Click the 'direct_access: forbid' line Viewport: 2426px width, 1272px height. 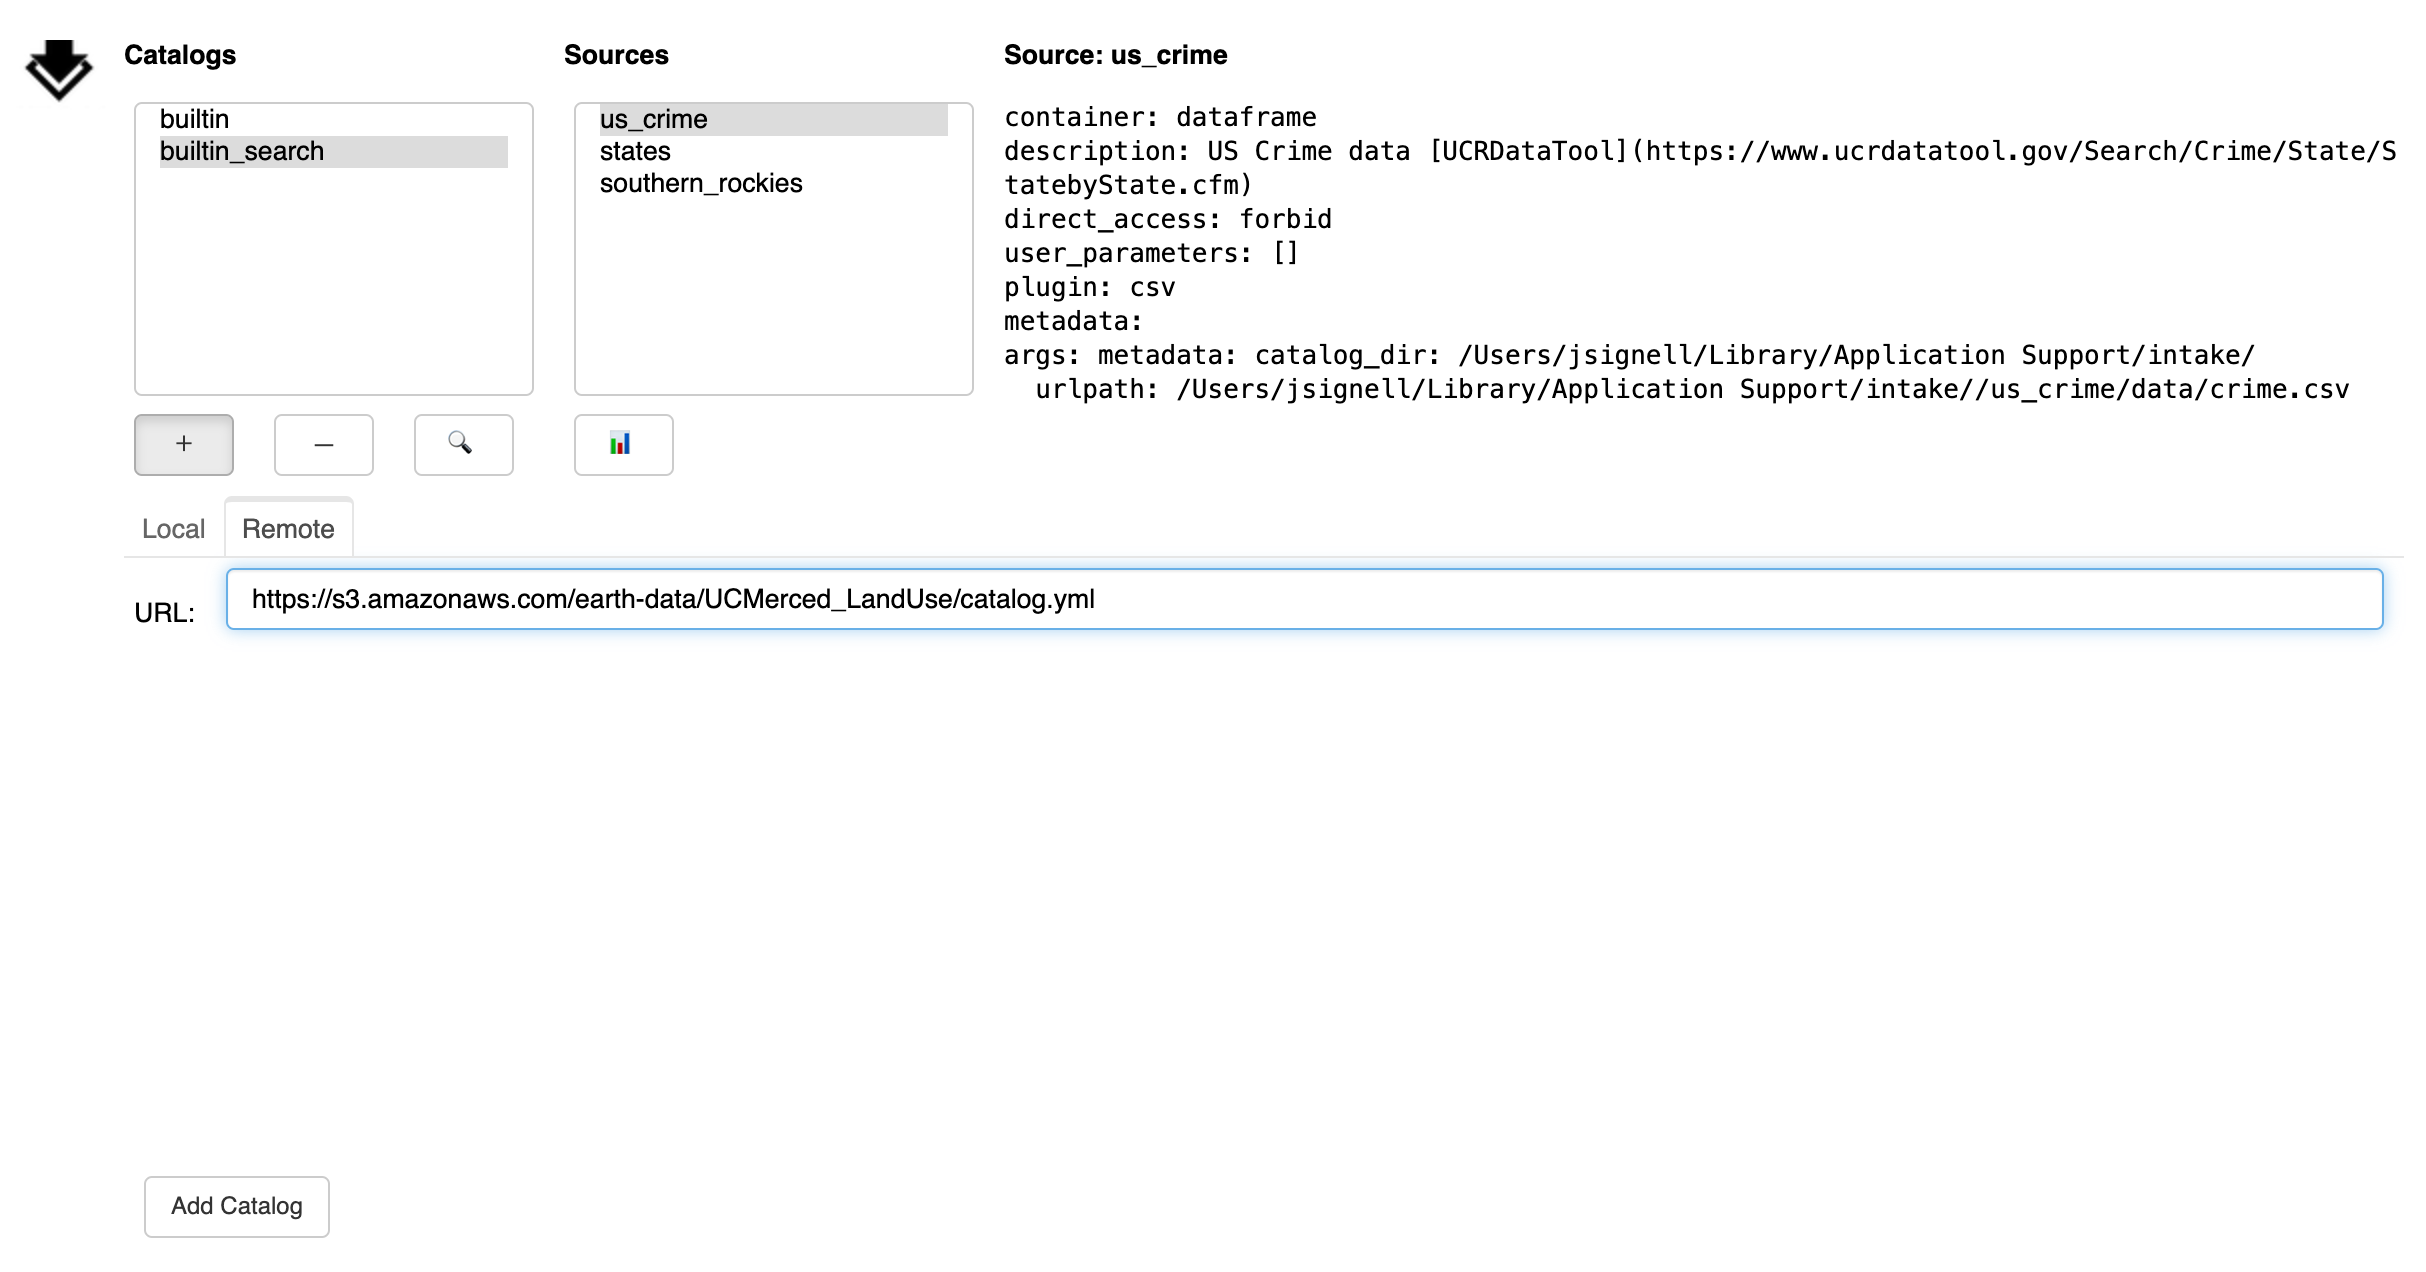pyautogui.click(x=1168, y=220)
